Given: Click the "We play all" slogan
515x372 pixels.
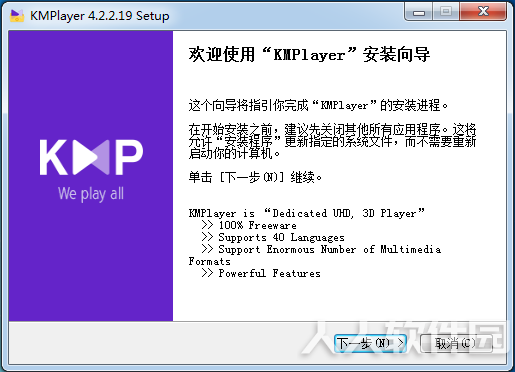Looking at the screenshot, I should point(91,194).
